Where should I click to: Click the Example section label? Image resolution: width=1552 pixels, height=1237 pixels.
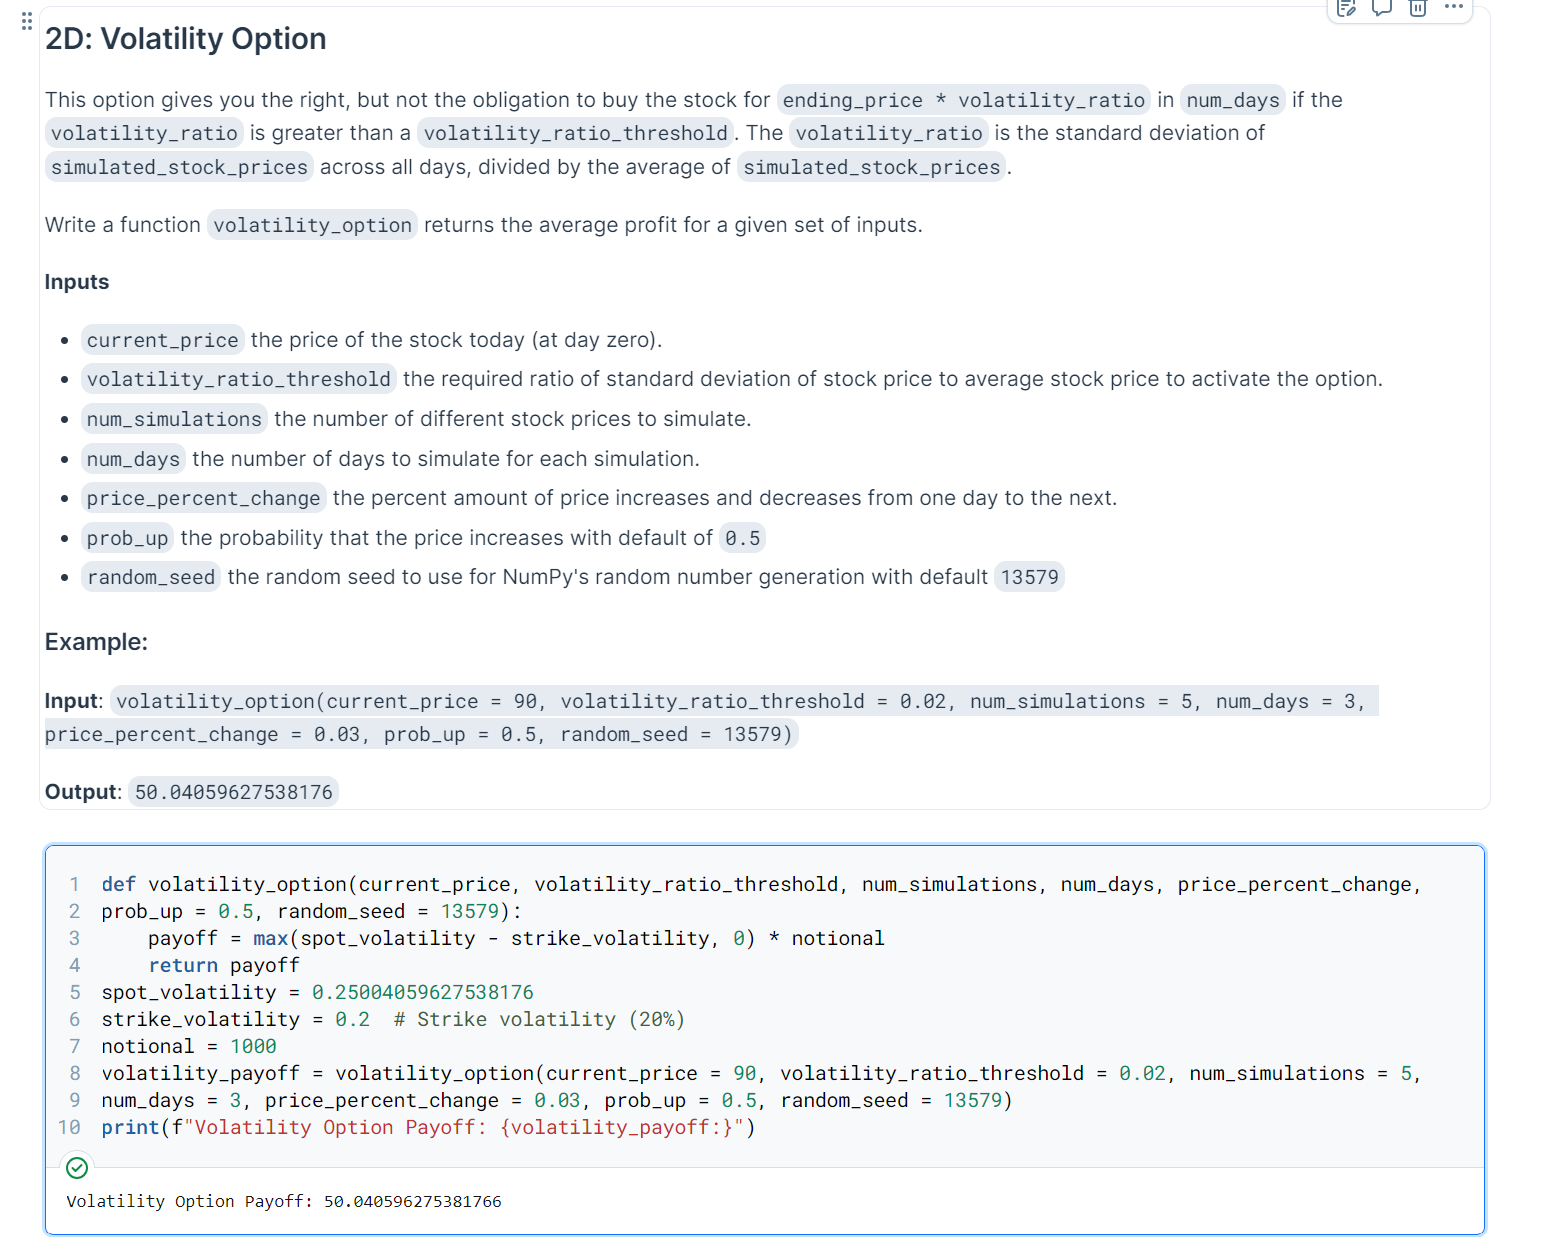point(96,641)
